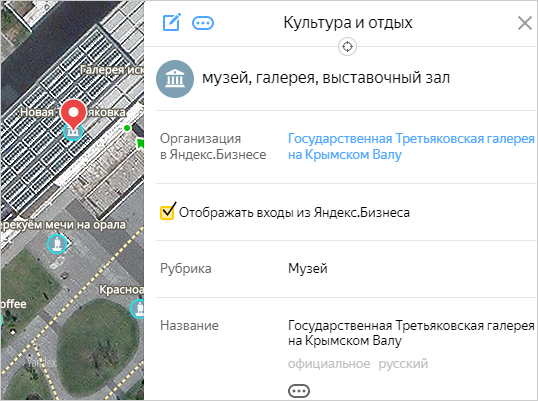The width and height of the screenshot is (538, 401).
Task: Click the Музей rubric value
Action: pyautogui.click(x=307, y=268)
